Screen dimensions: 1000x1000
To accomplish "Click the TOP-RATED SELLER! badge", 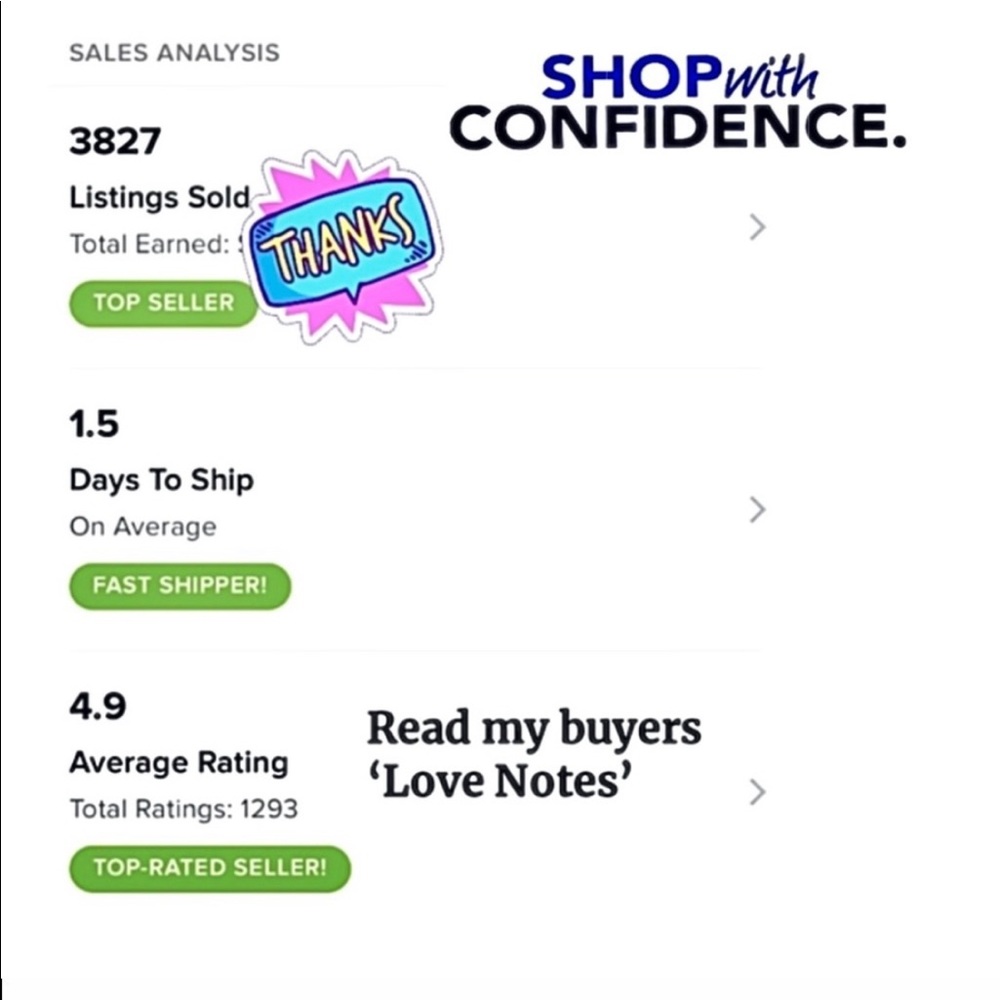I will coord(210,868).
